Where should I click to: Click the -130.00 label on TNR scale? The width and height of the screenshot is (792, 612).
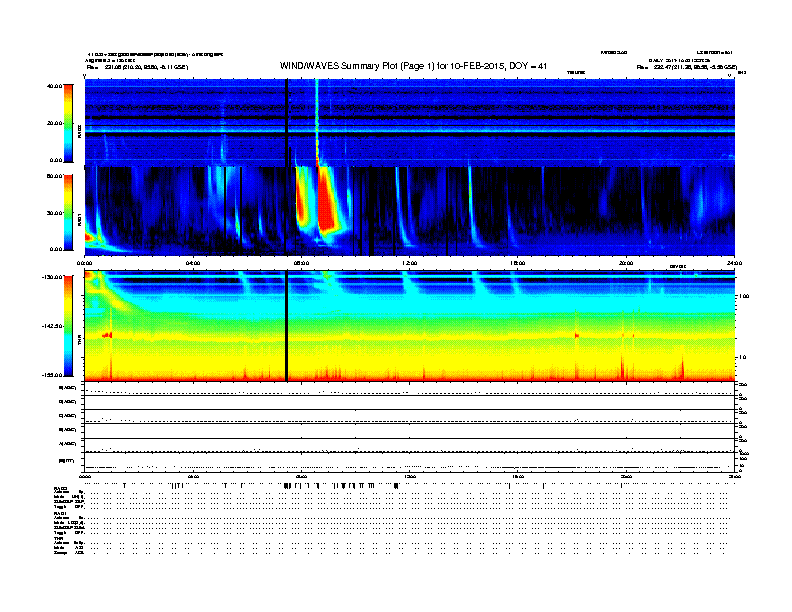(53, 277)
